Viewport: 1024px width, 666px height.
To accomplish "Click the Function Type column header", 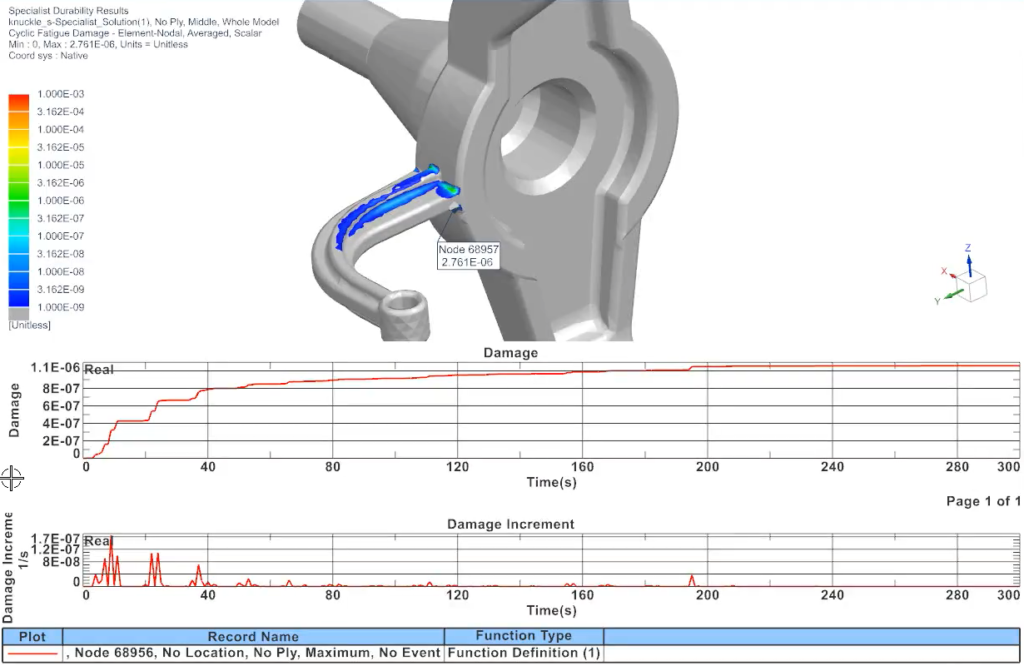I will pyautogui.click(x=523, y=636).
